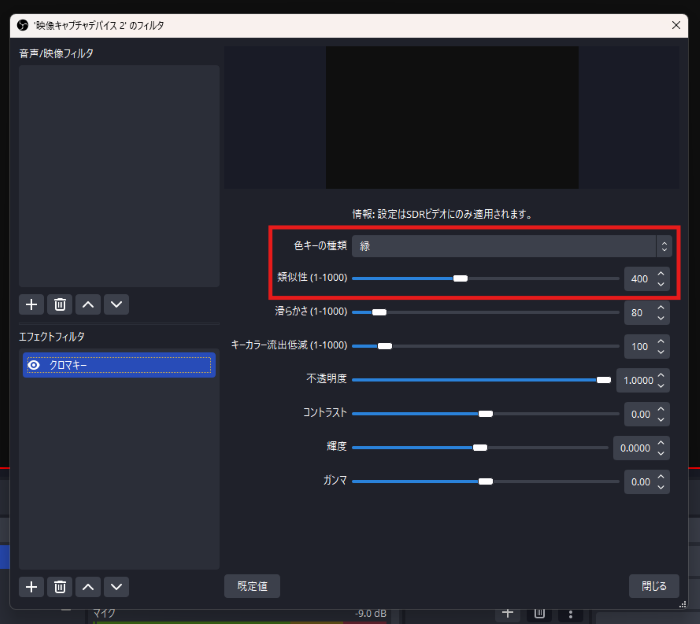The height and width of the screenshot is (624, 700).
Task: Decrease 輝度 value with down arrow
Action: coord(661,454)
